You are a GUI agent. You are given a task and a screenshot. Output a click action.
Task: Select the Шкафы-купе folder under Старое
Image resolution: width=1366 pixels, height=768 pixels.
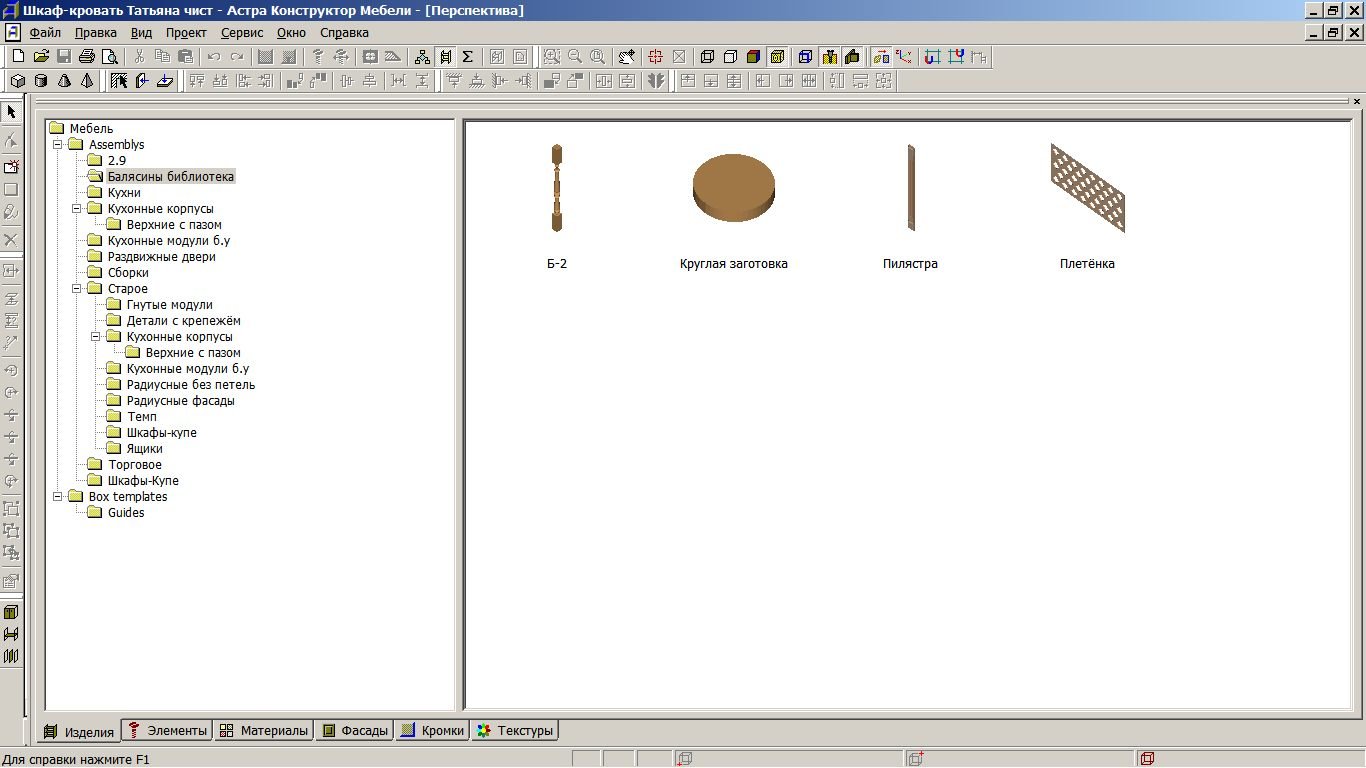161,433
